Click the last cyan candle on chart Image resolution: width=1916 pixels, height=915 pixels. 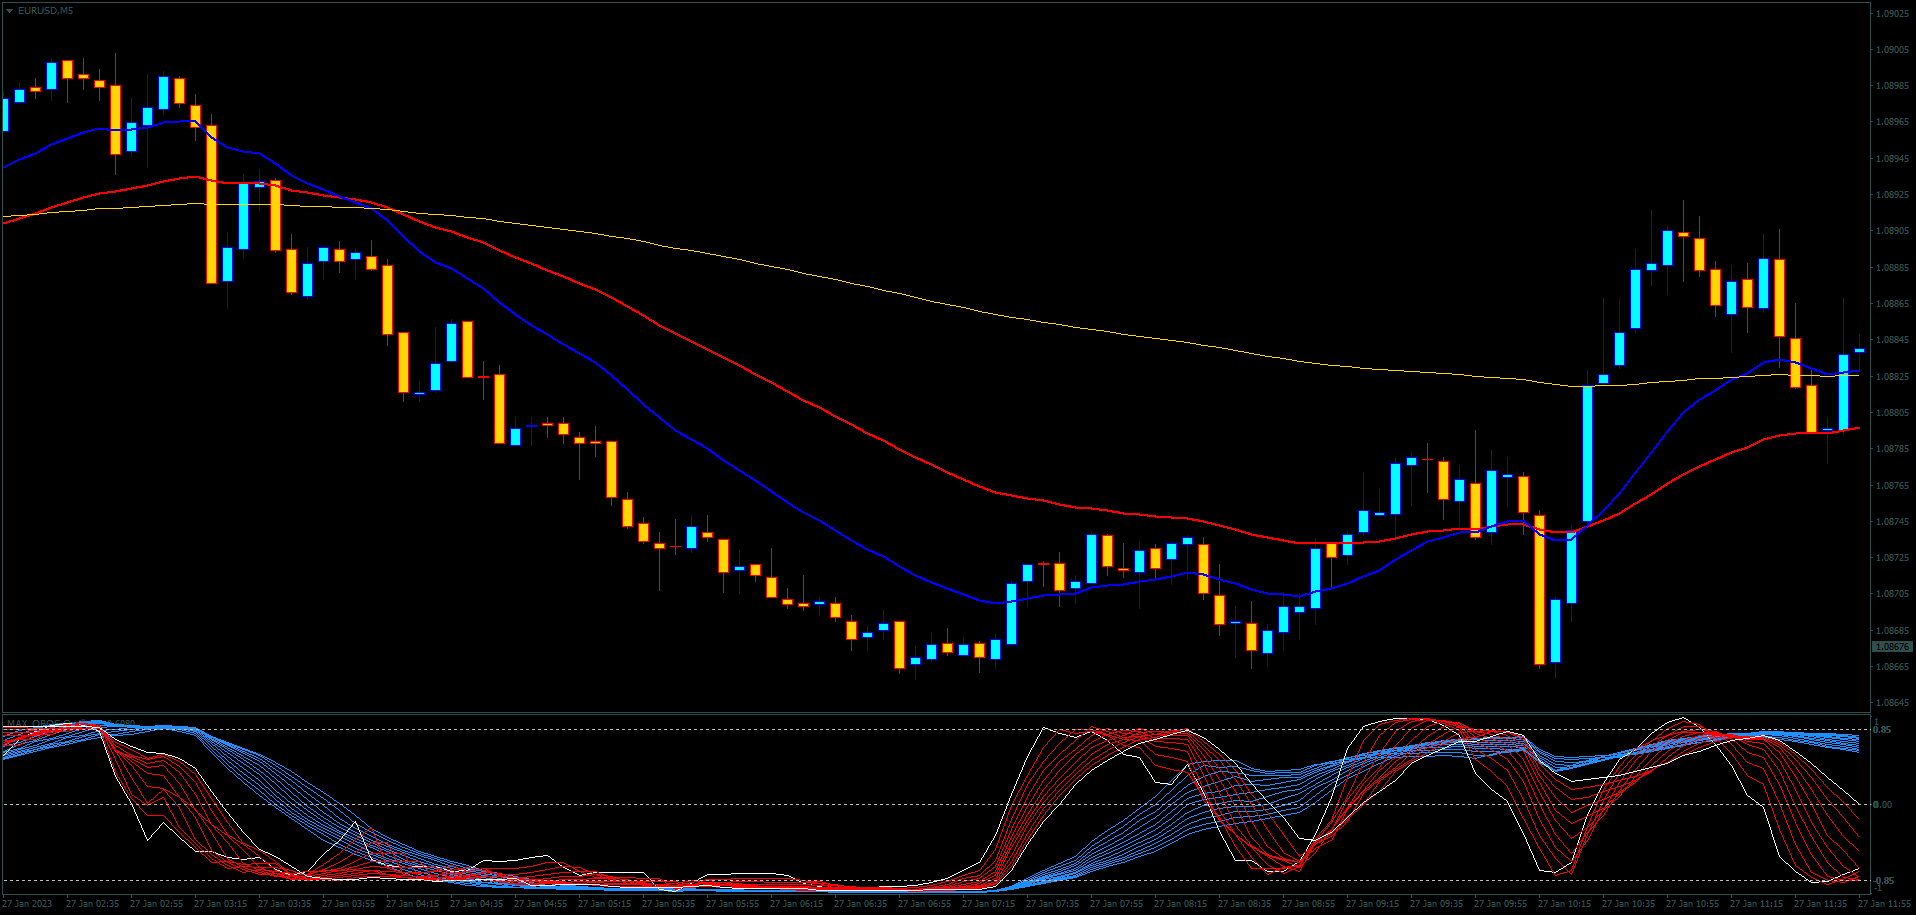tap(1859, 350)
